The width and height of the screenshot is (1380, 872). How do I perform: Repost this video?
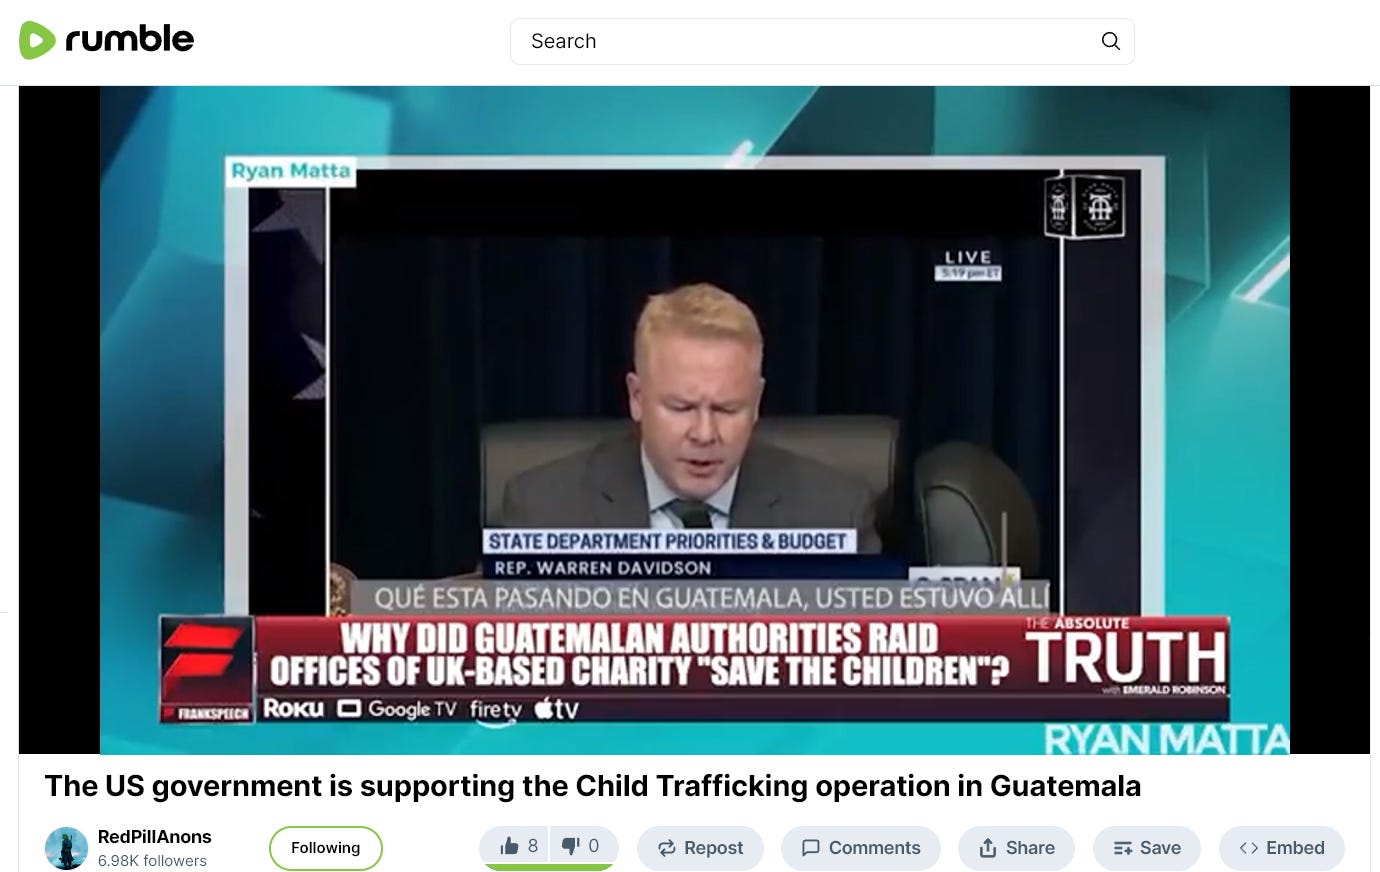point(700,848)
